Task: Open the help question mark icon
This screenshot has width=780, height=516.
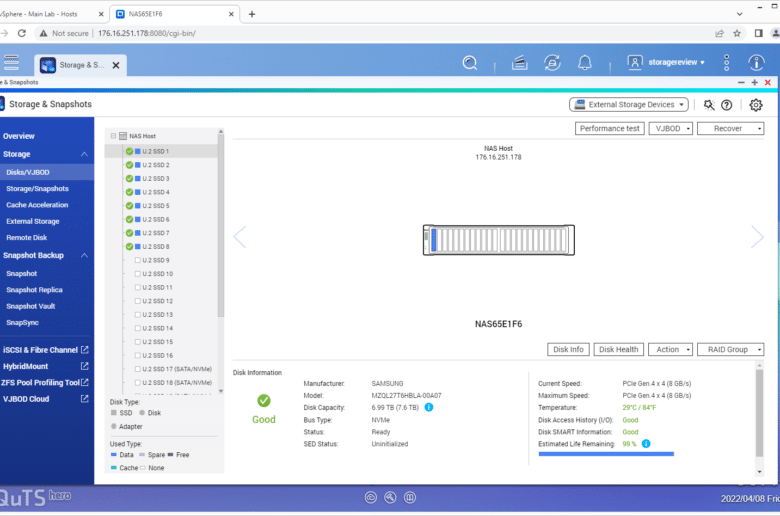Action: (x=727, y=104)
